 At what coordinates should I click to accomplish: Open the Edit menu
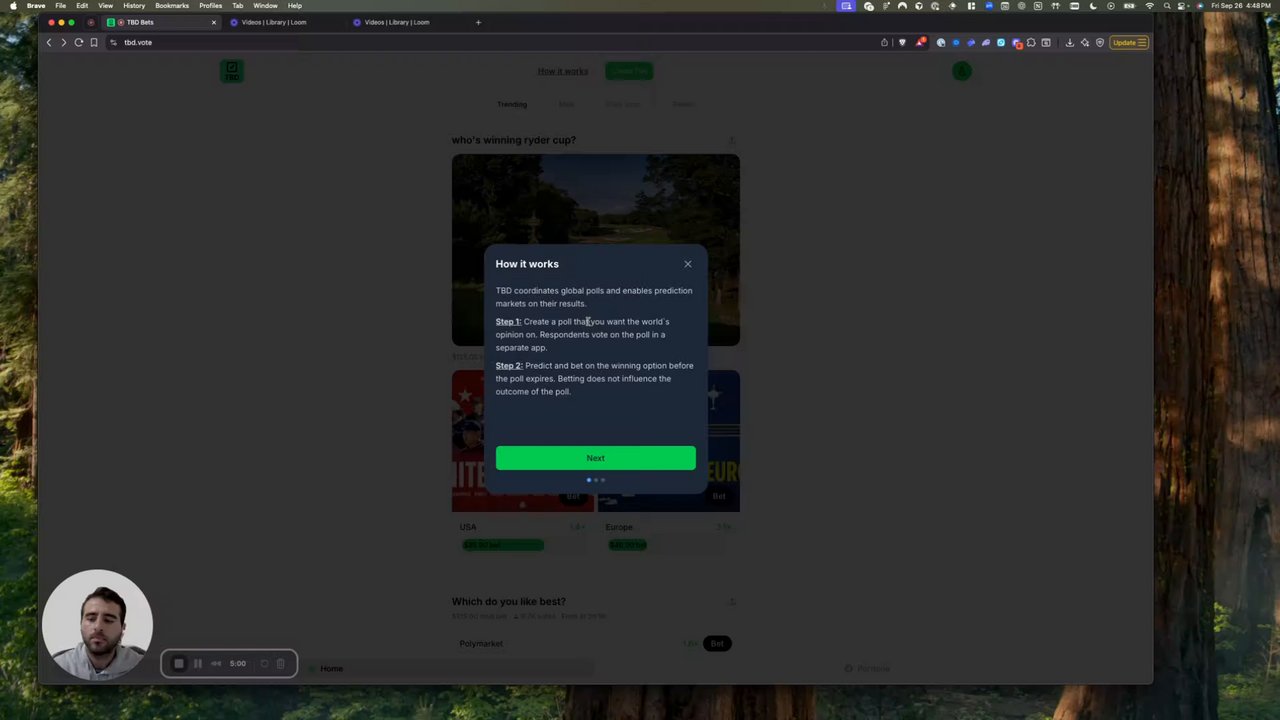pyautogui.click(x=82, y=6)
